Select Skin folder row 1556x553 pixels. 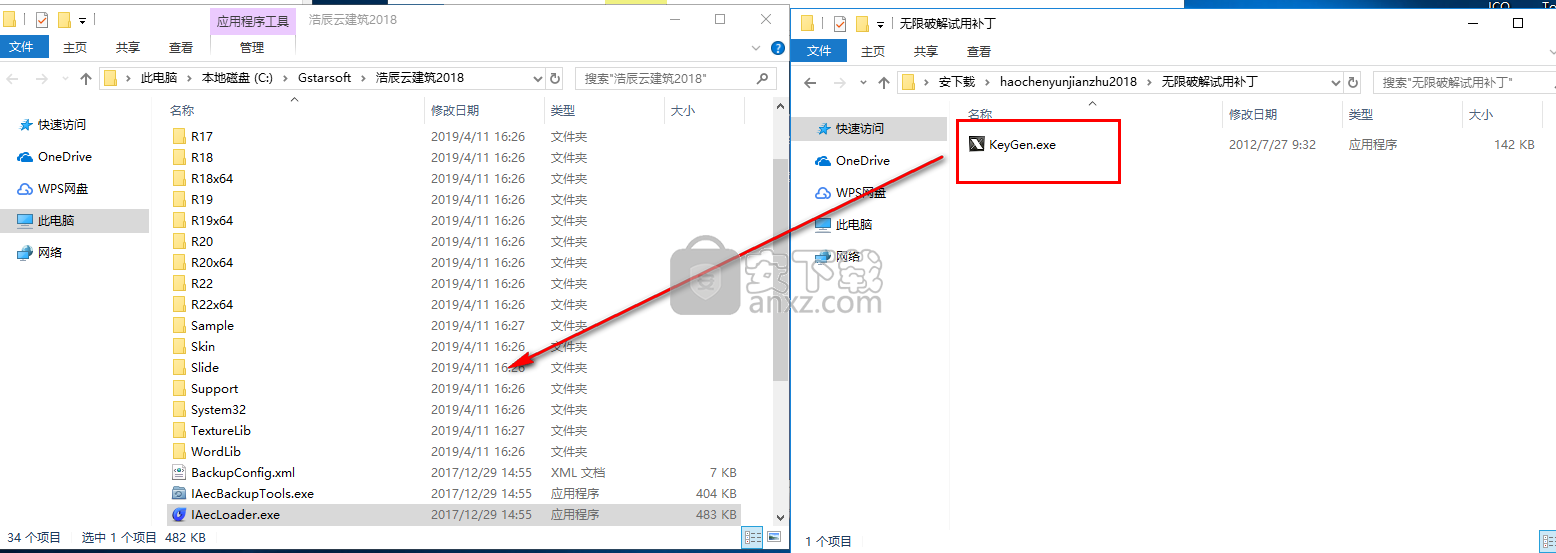[455, 347]
